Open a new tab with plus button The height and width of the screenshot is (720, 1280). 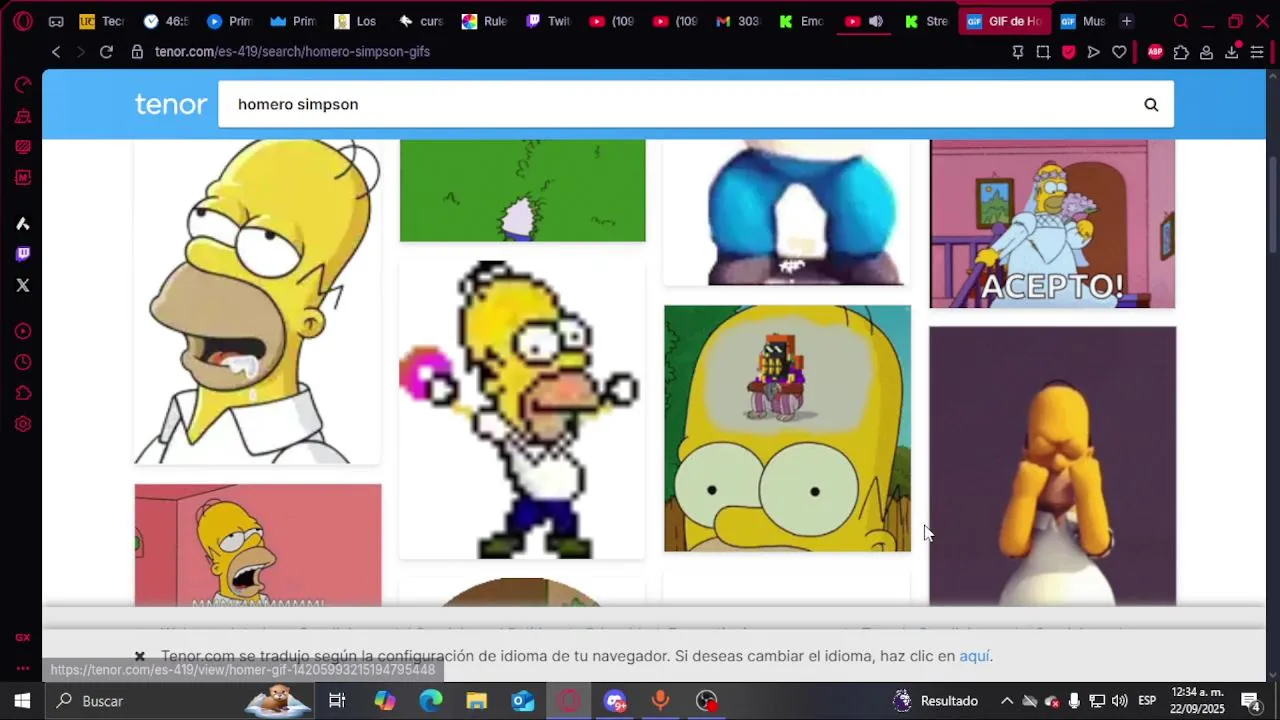pos(1127,21)
